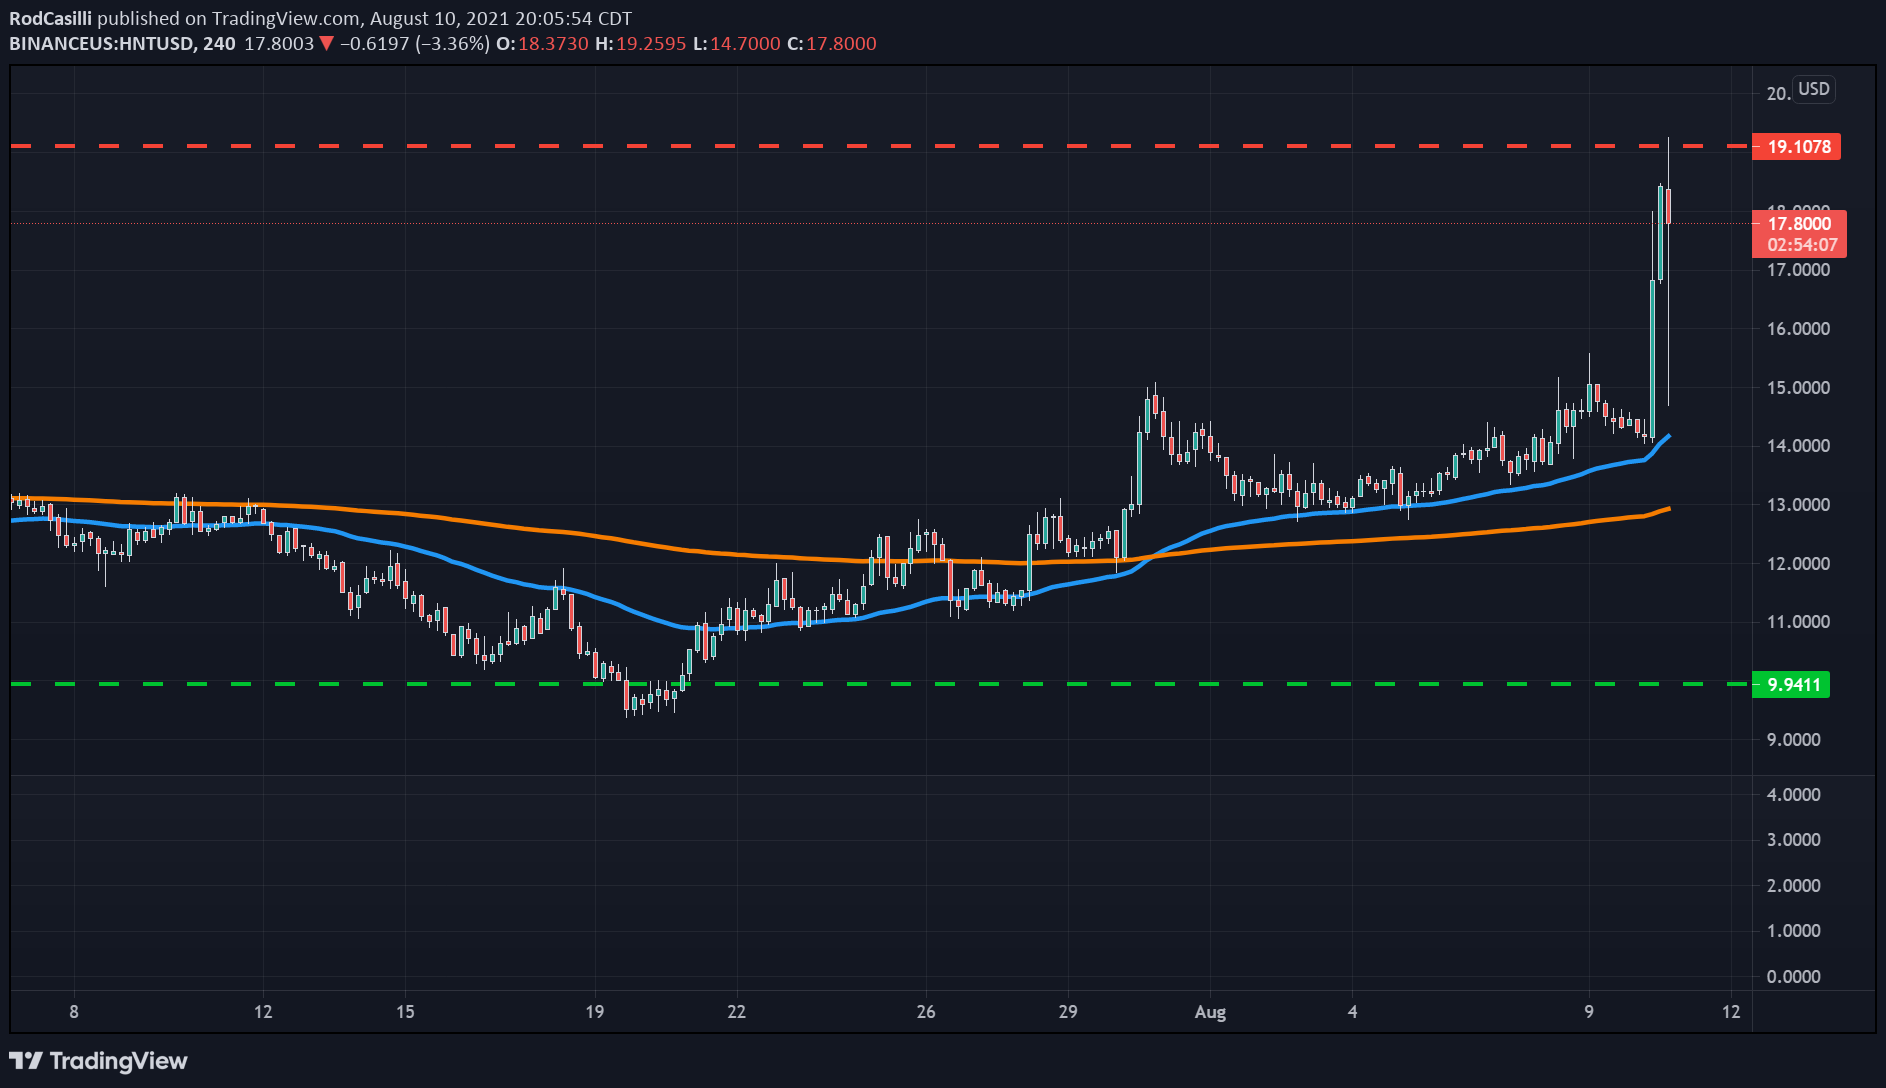Click the TradingView logo at the bottom left

98,1061
